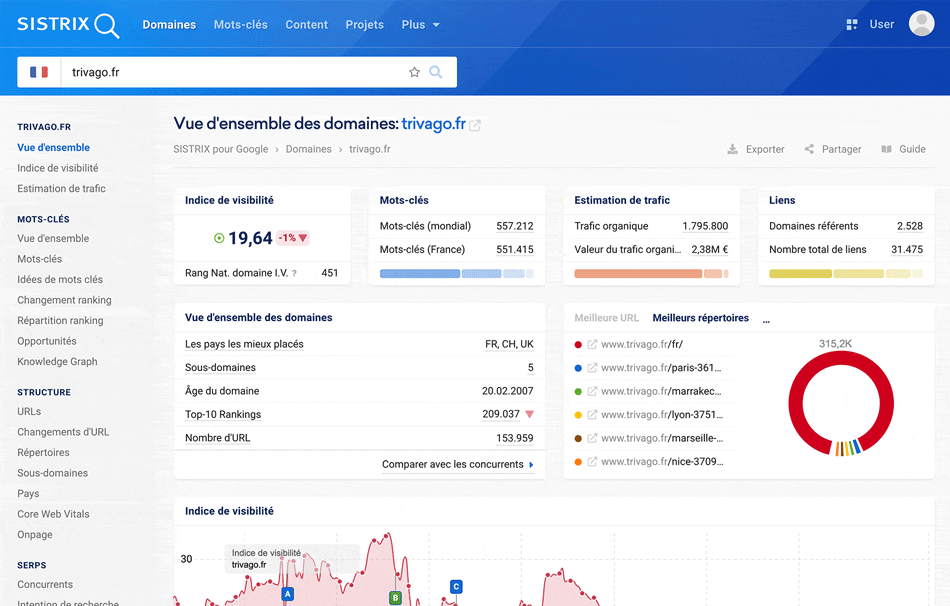Image resolution: width=950 pixels, height=606 pixels.
Task: Click Nombre d'URL value 153.959
Action: pyautogui.click(x=514, y=438)
